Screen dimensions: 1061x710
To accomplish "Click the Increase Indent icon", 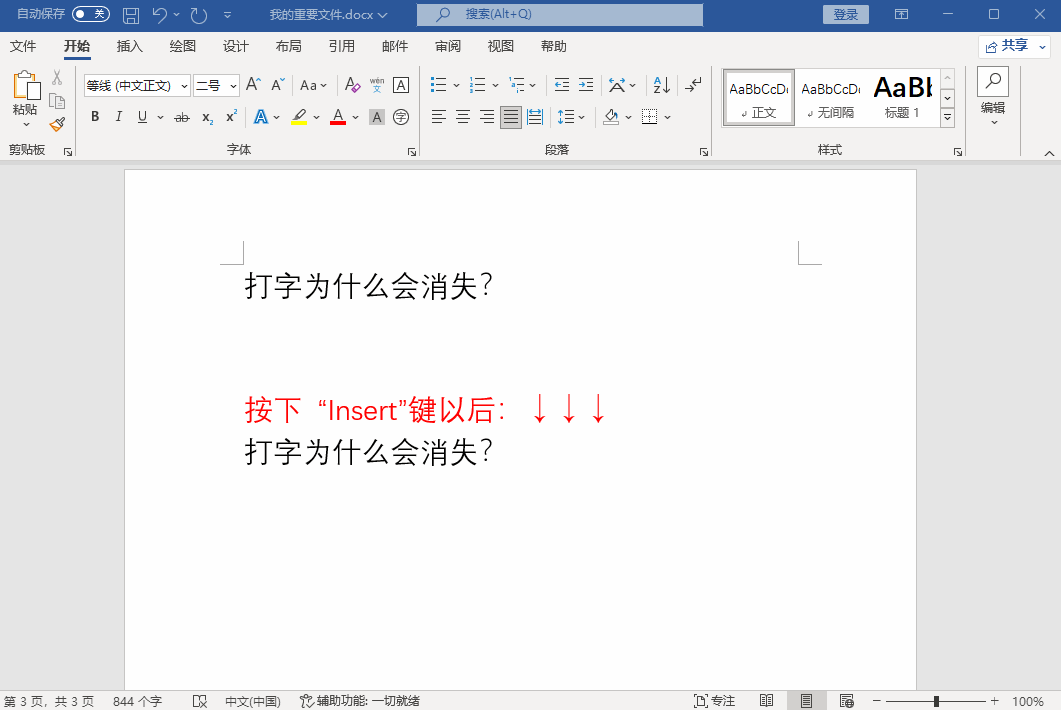I will pos(586,85).
